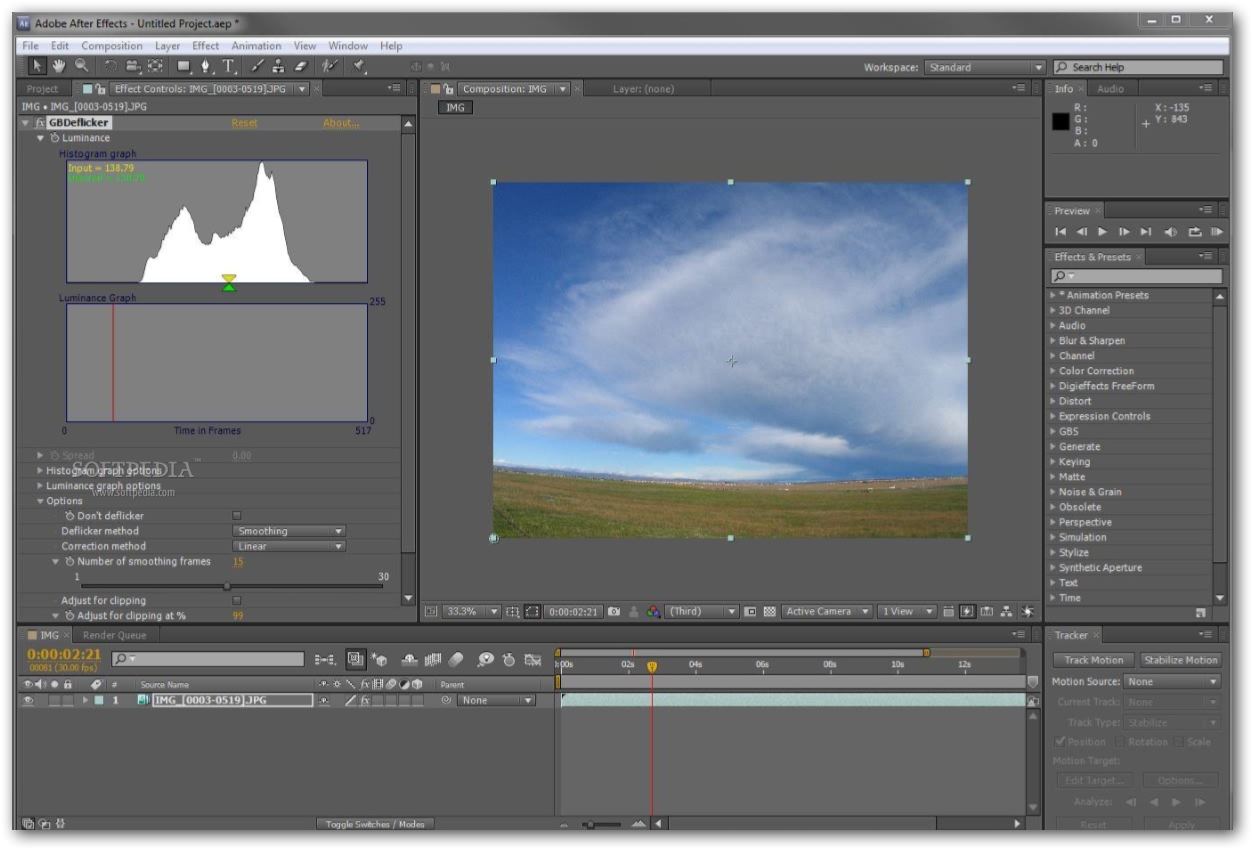Select the Type text tool

[229, 67]
